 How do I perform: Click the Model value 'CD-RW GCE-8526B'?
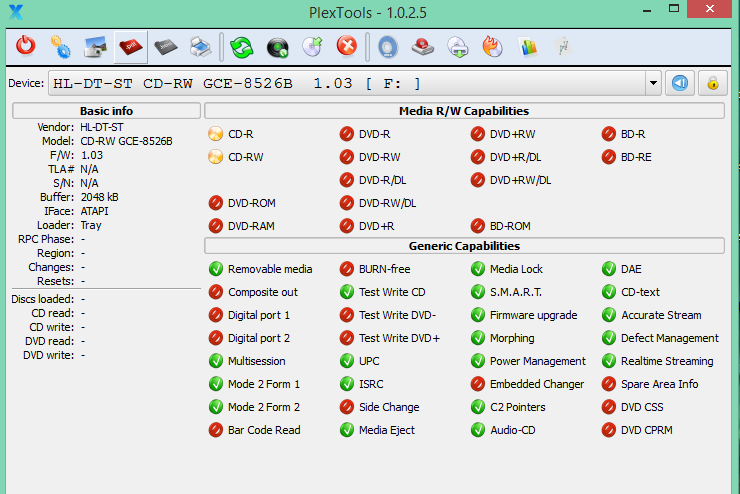[126, 141]
